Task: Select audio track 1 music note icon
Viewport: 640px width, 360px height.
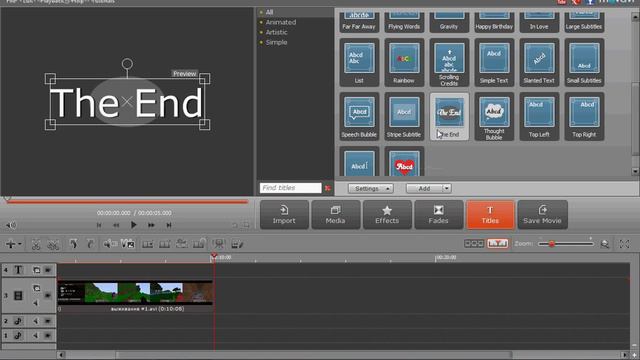Action: point(18,336)
